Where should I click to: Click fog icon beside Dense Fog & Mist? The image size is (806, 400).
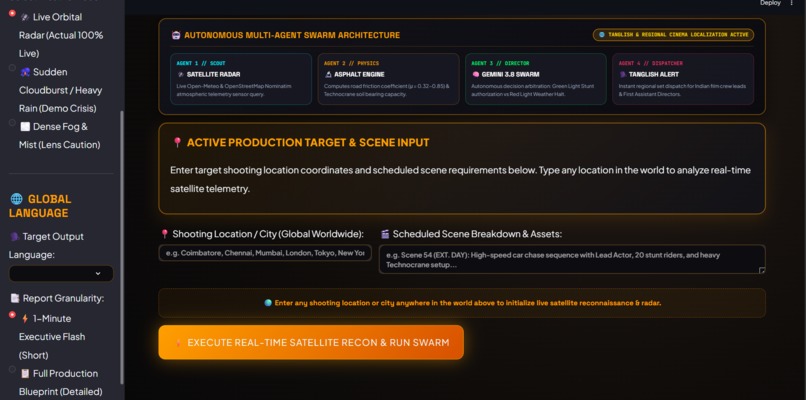(25, 126)
